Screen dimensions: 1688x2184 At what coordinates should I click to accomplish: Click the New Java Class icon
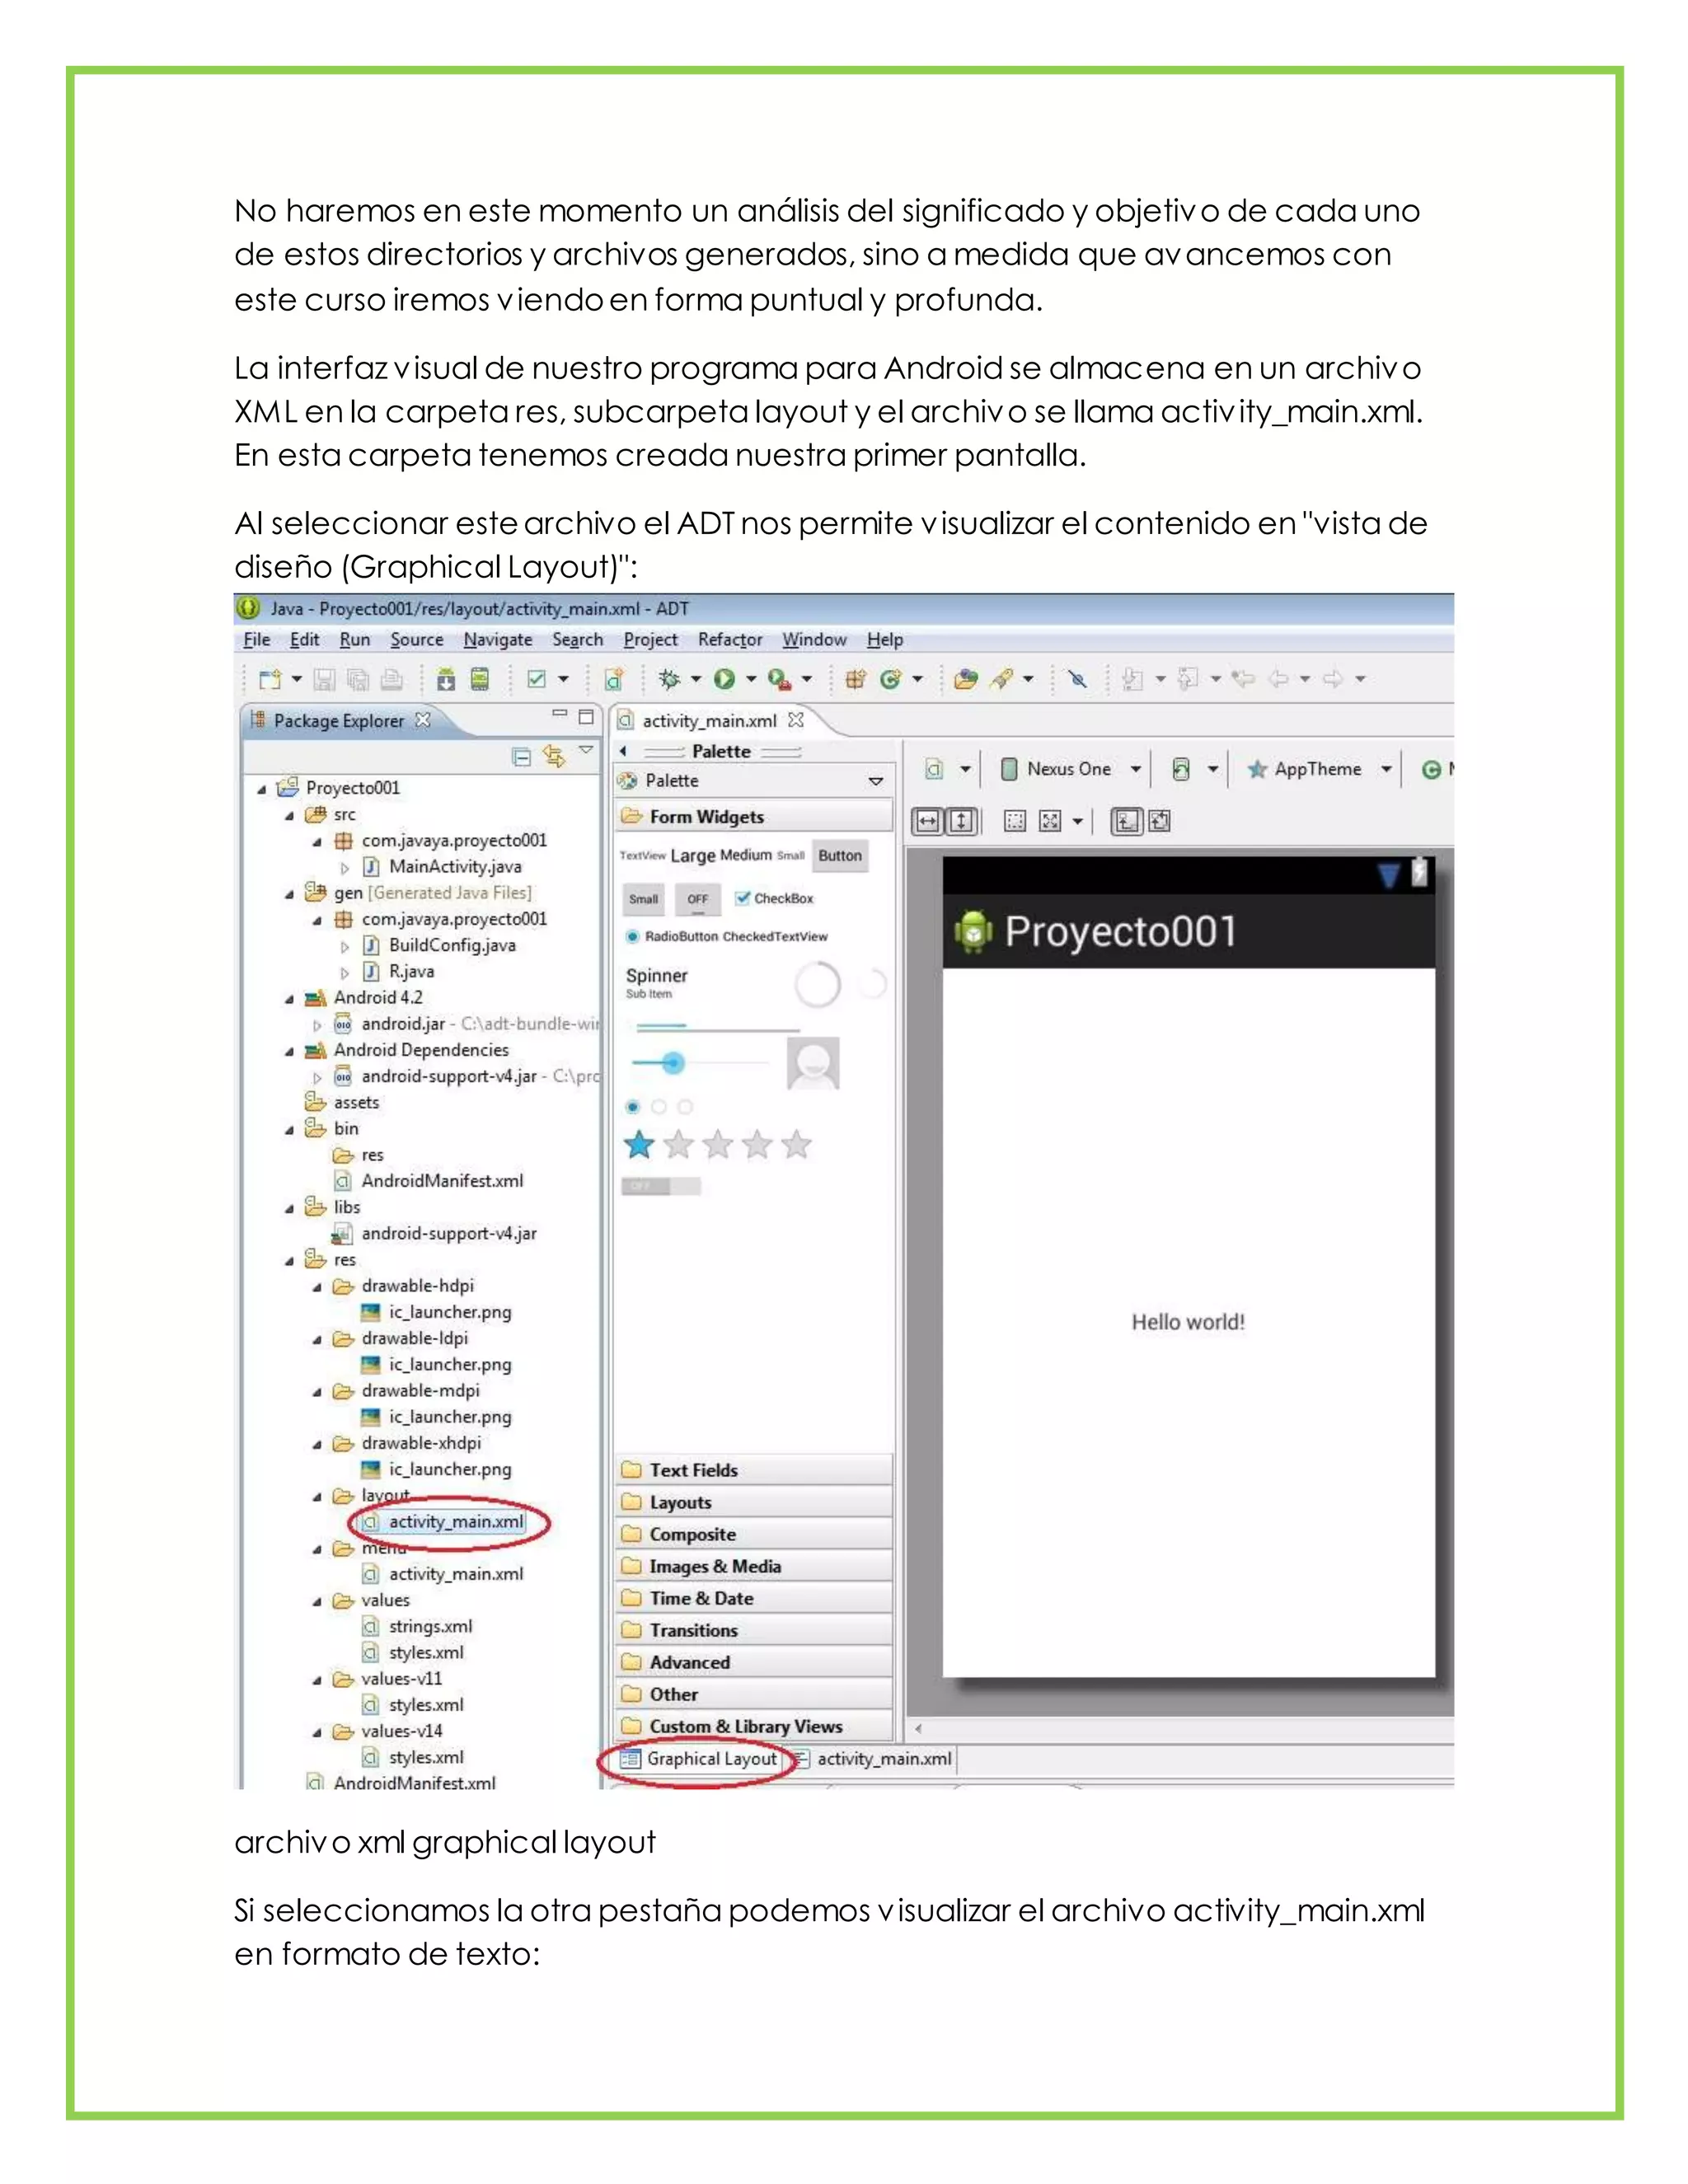click(x=890, y=680)
